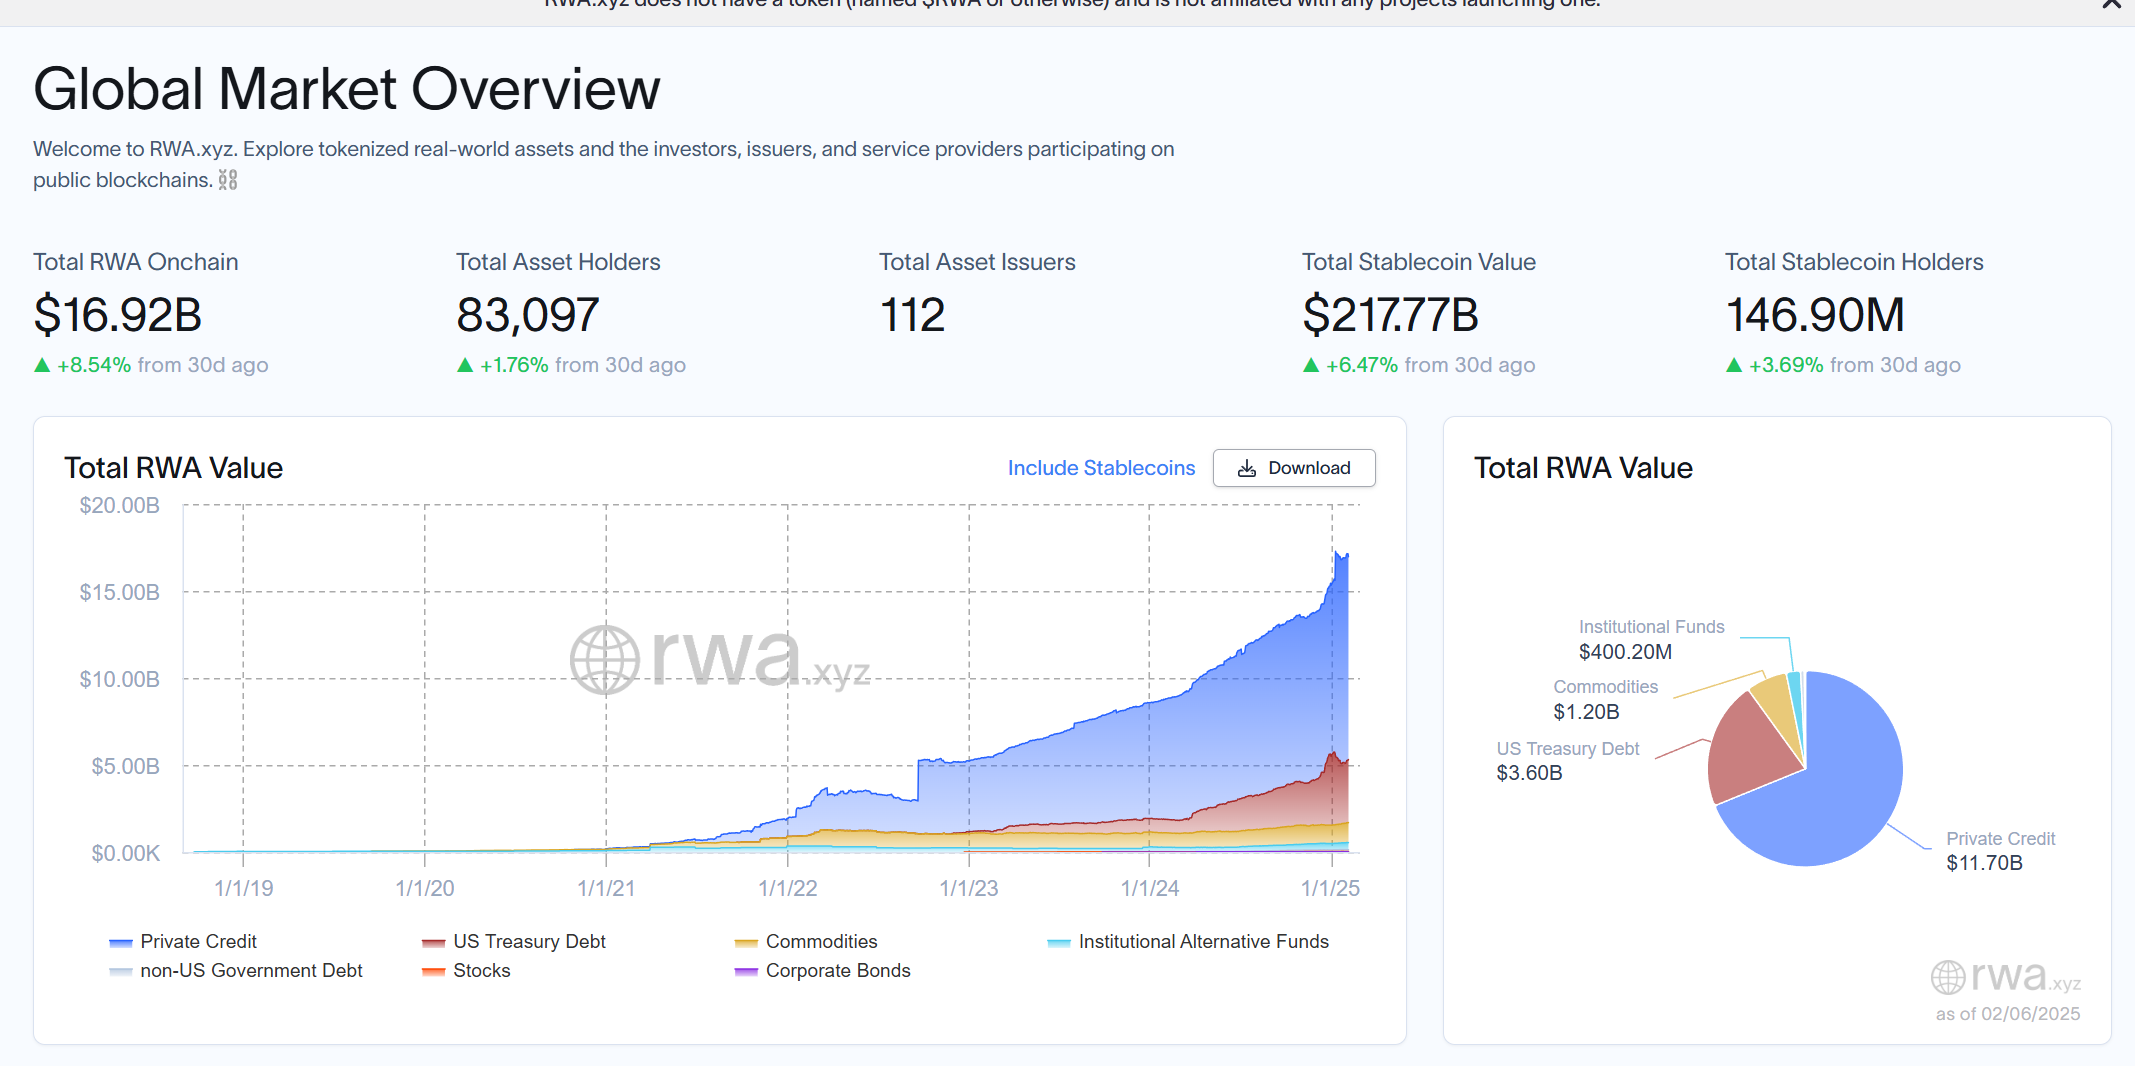Click the Global Market Overview heading
Screen dimensions: 2135x1066
click(x=346, y=89)
